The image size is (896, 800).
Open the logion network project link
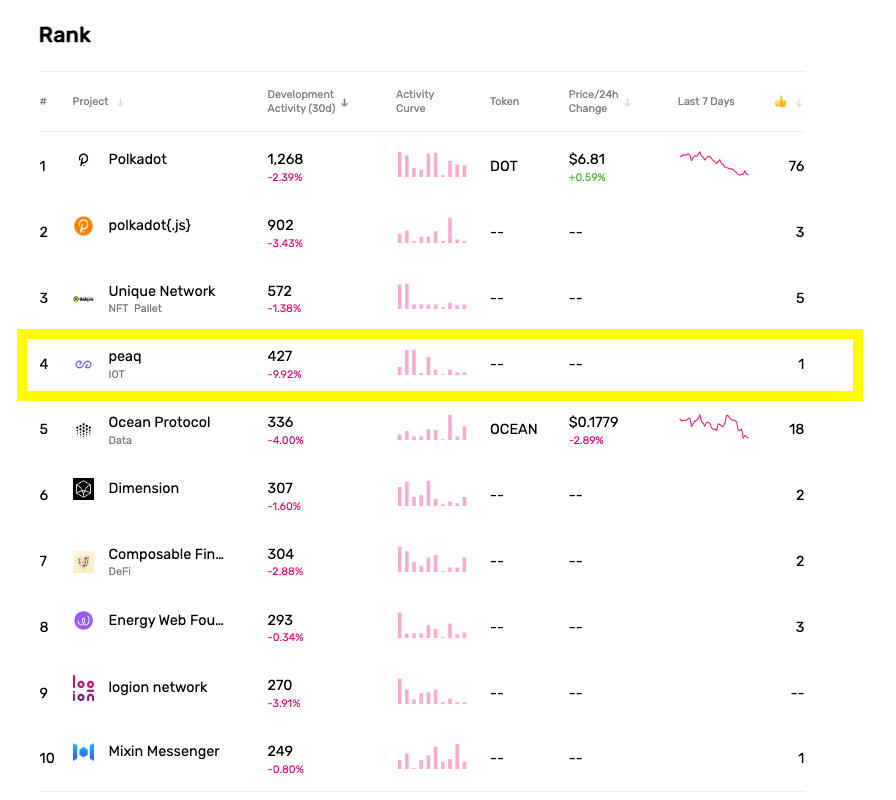click(158, 687)
